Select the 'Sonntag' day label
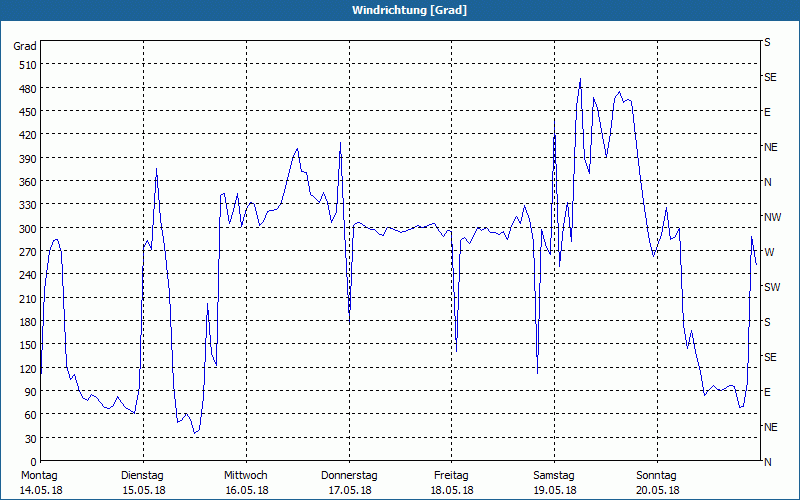The image size is (800, 500). coord(657,476)
